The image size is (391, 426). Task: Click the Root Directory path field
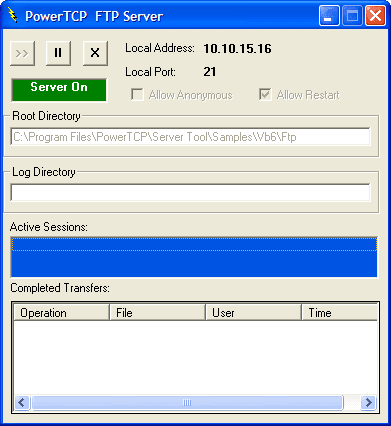190,137
